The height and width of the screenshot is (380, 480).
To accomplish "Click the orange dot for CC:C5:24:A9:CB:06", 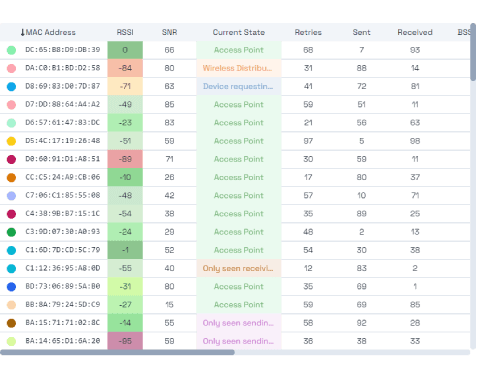I will point(11,177).
